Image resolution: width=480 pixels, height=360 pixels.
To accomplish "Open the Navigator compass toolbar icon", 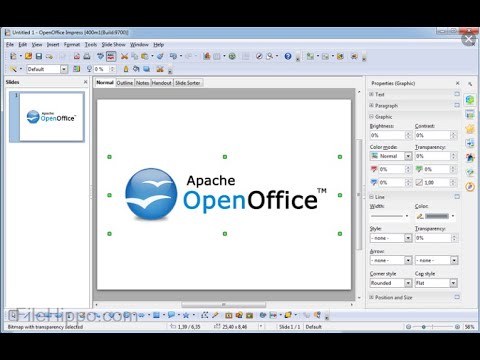I will (259, 56).
